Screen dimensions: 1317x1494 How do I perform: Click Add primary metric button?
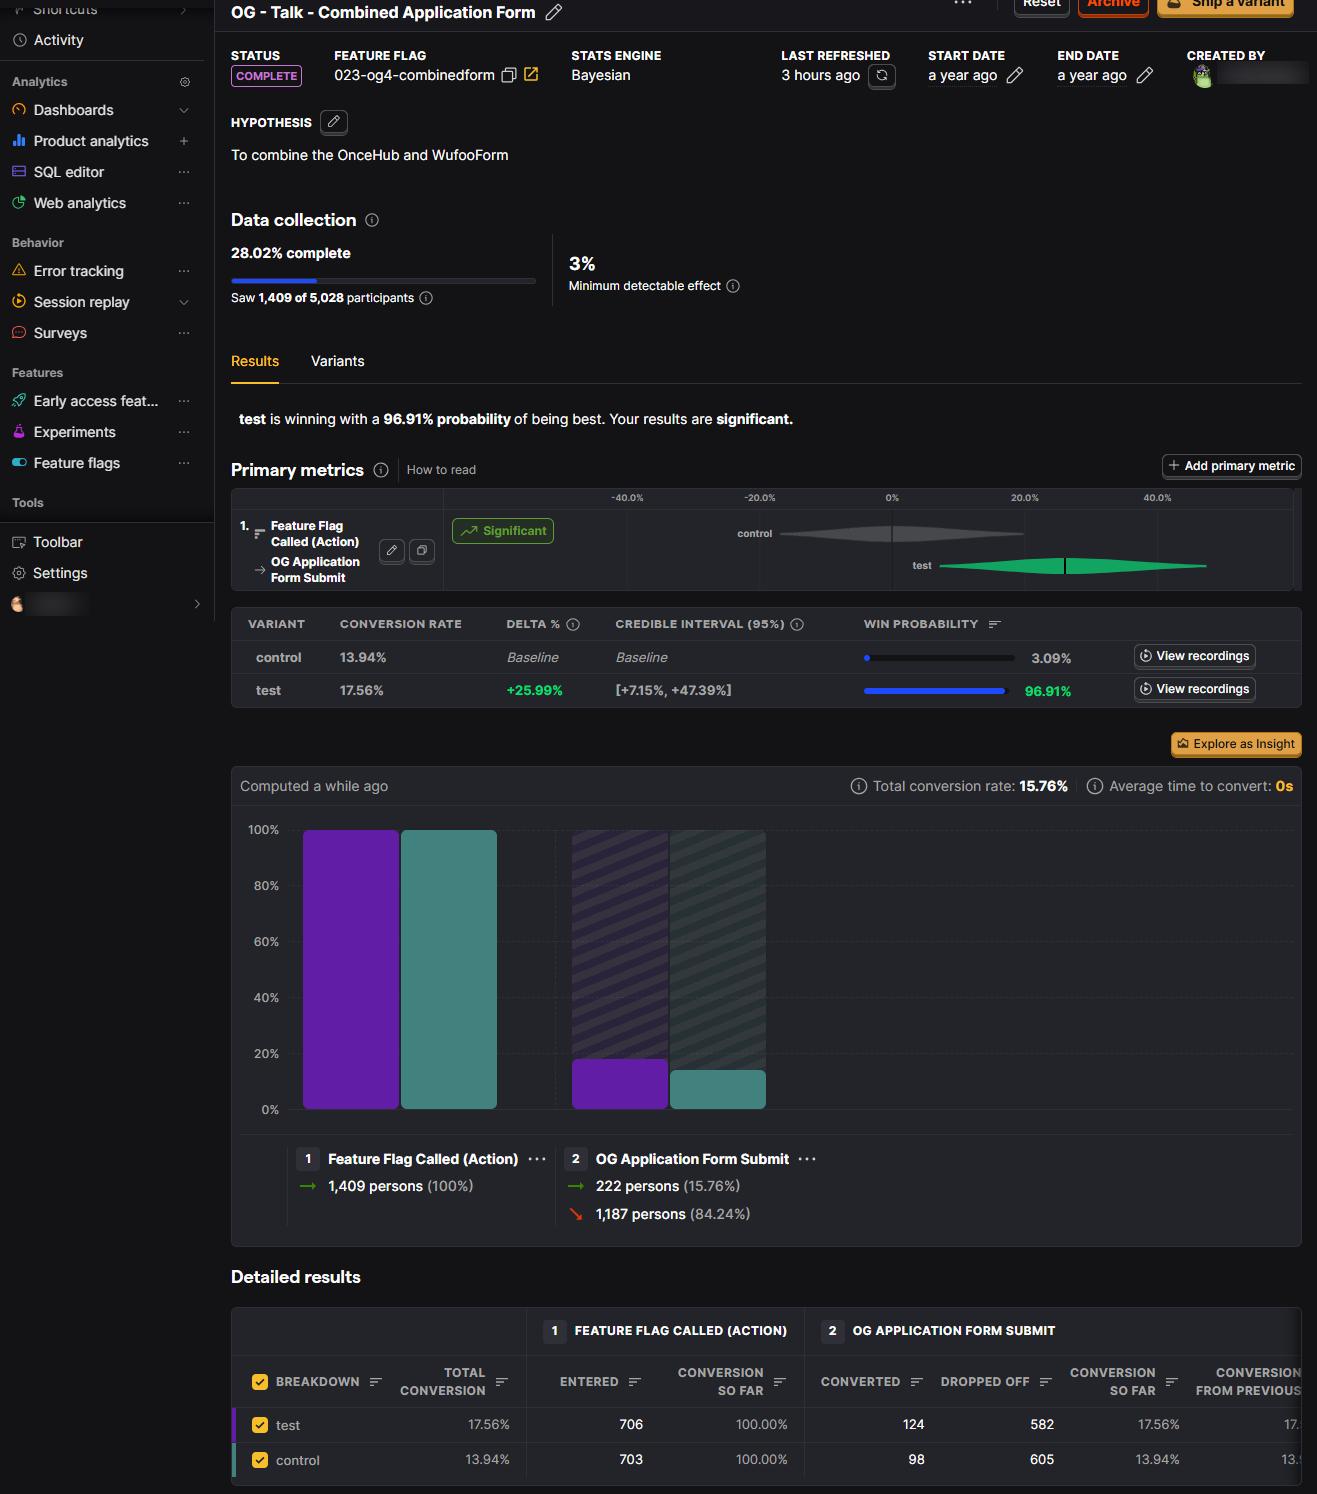(x=1231, y=466)
